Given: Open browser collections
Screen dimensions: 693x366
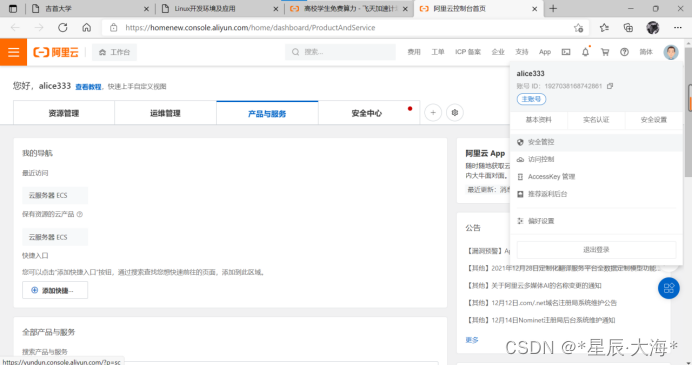Looking at the screenshot, I should (x=628, y=28).
